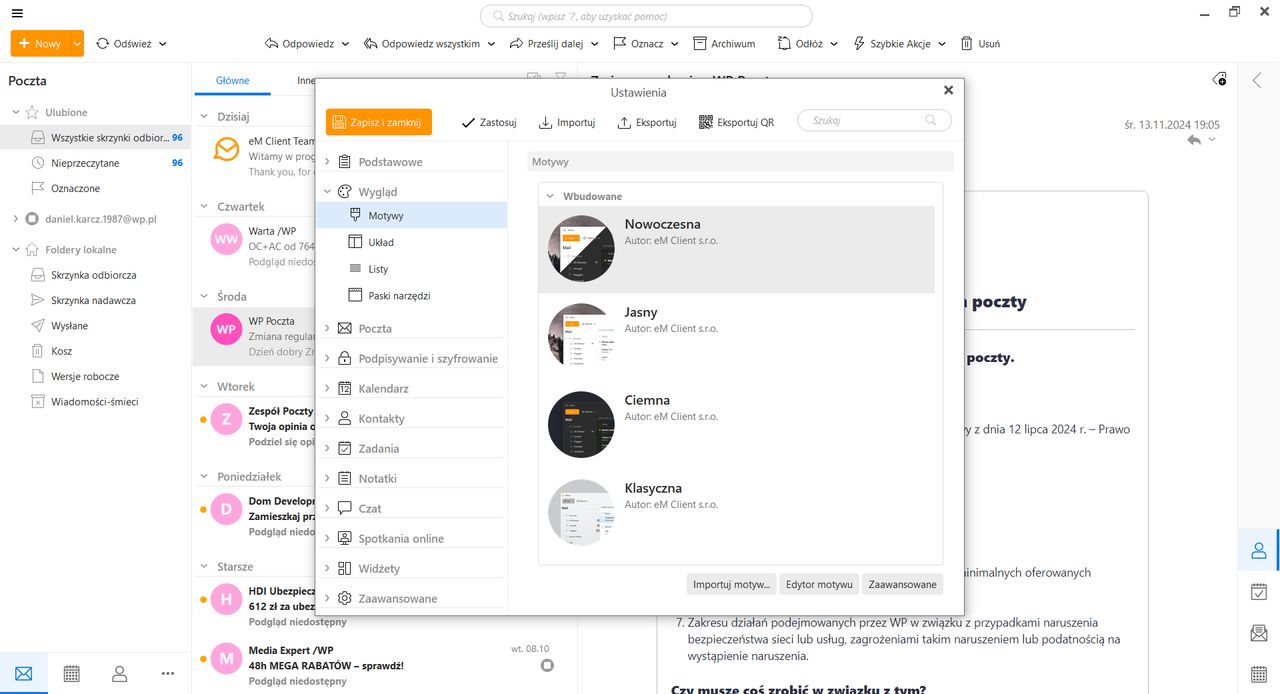
Task: Open Wszystkie skrzynki odbiorcze folder
Action: 97,137
